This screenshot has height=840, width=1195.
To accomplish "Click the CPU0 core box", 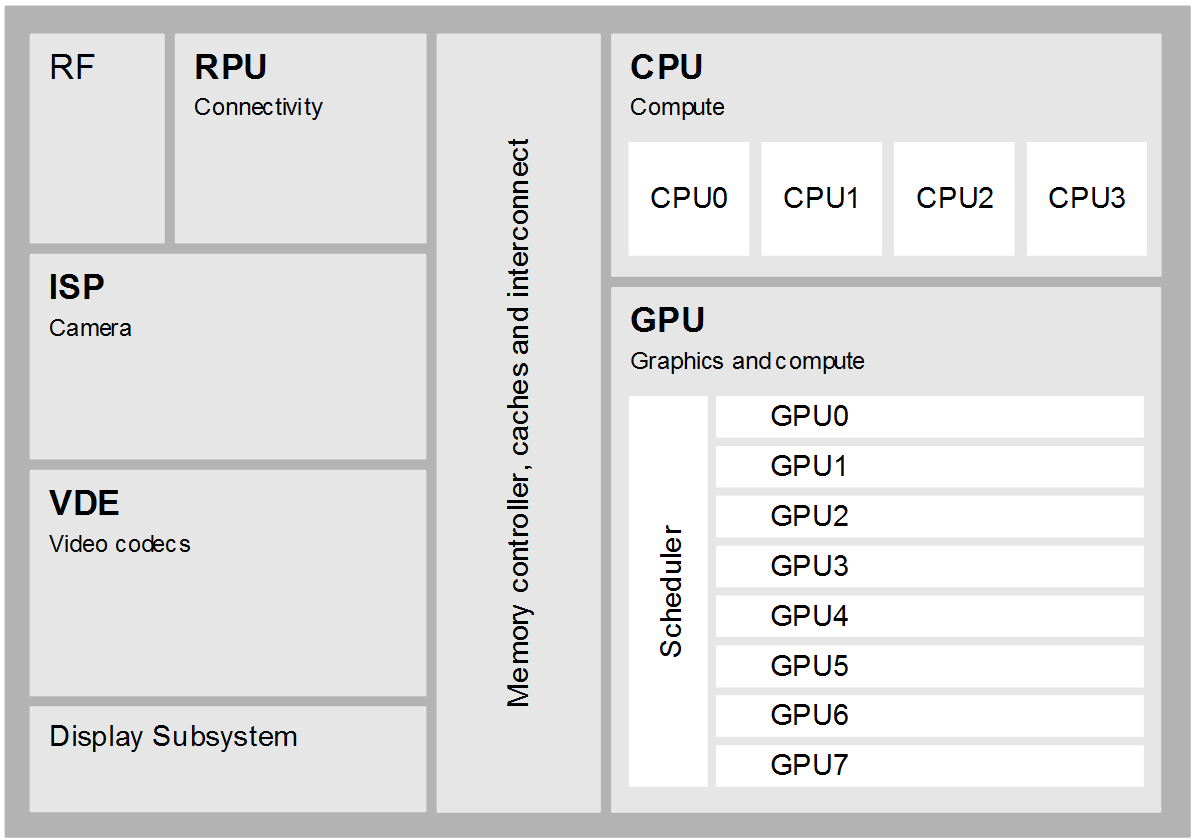I will coord(688,198).
